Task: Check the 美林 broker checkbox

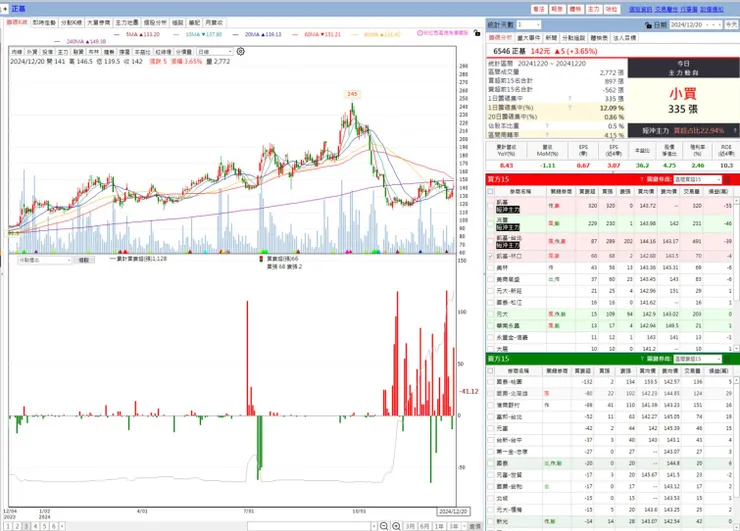Action: [491, 268]
